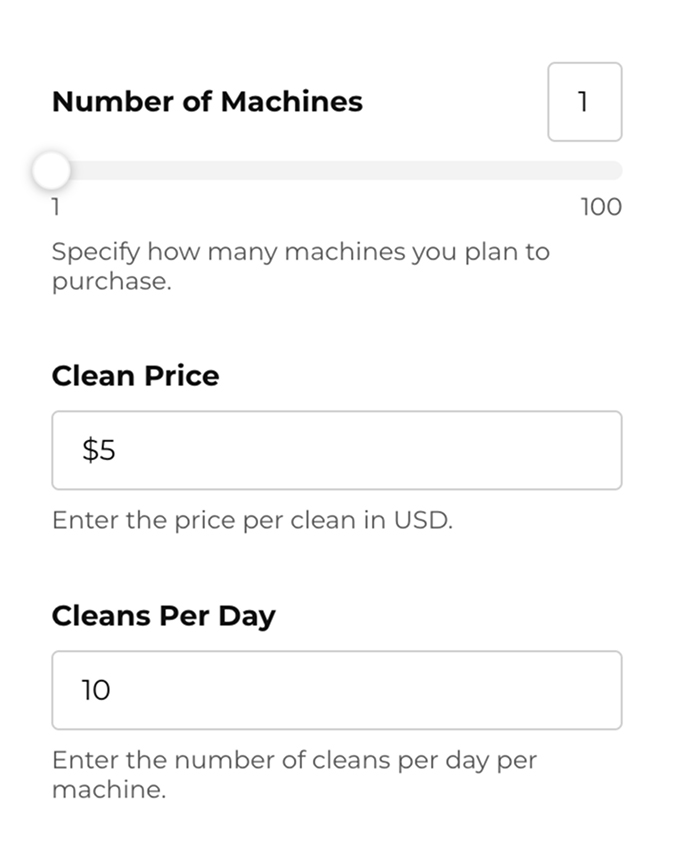Click the word 'purchase.' in the helper text
This screenshot has width=674, height=855.
pyautogui.click(x=112, y=282)
